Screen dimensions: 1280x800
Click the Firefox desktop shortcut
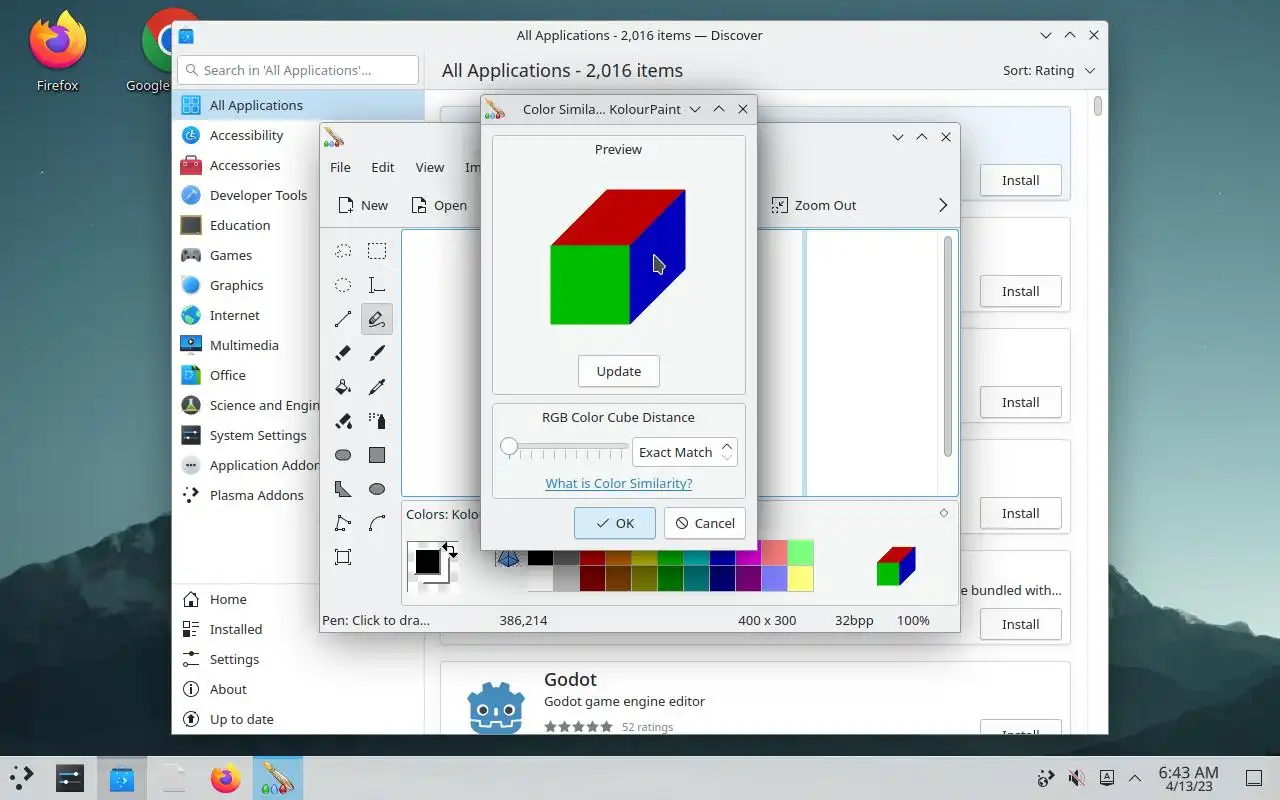[x=57, y=52]
